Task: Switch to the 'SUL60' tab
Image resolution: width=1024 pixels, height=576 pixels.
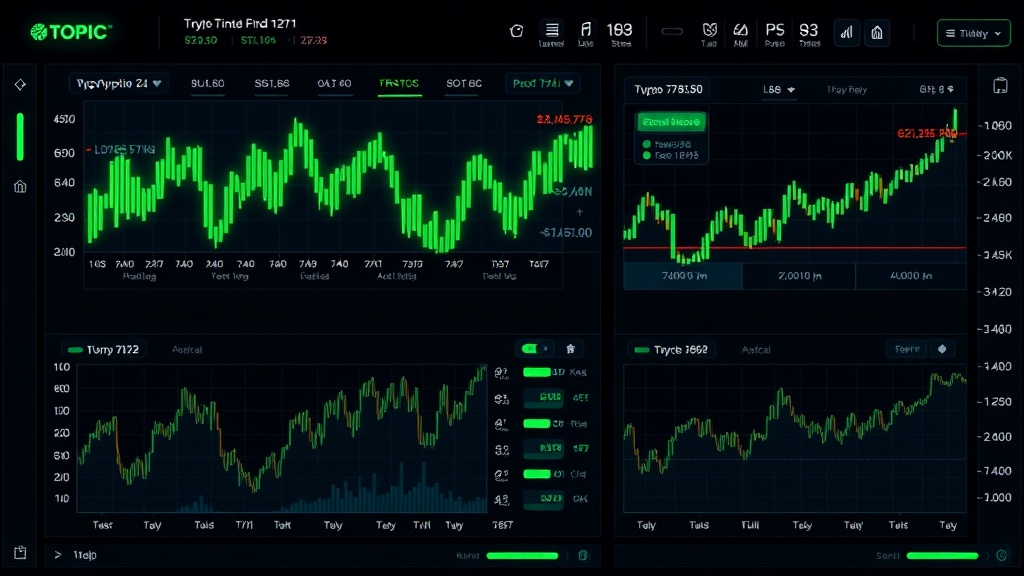Action: [208, 84]
